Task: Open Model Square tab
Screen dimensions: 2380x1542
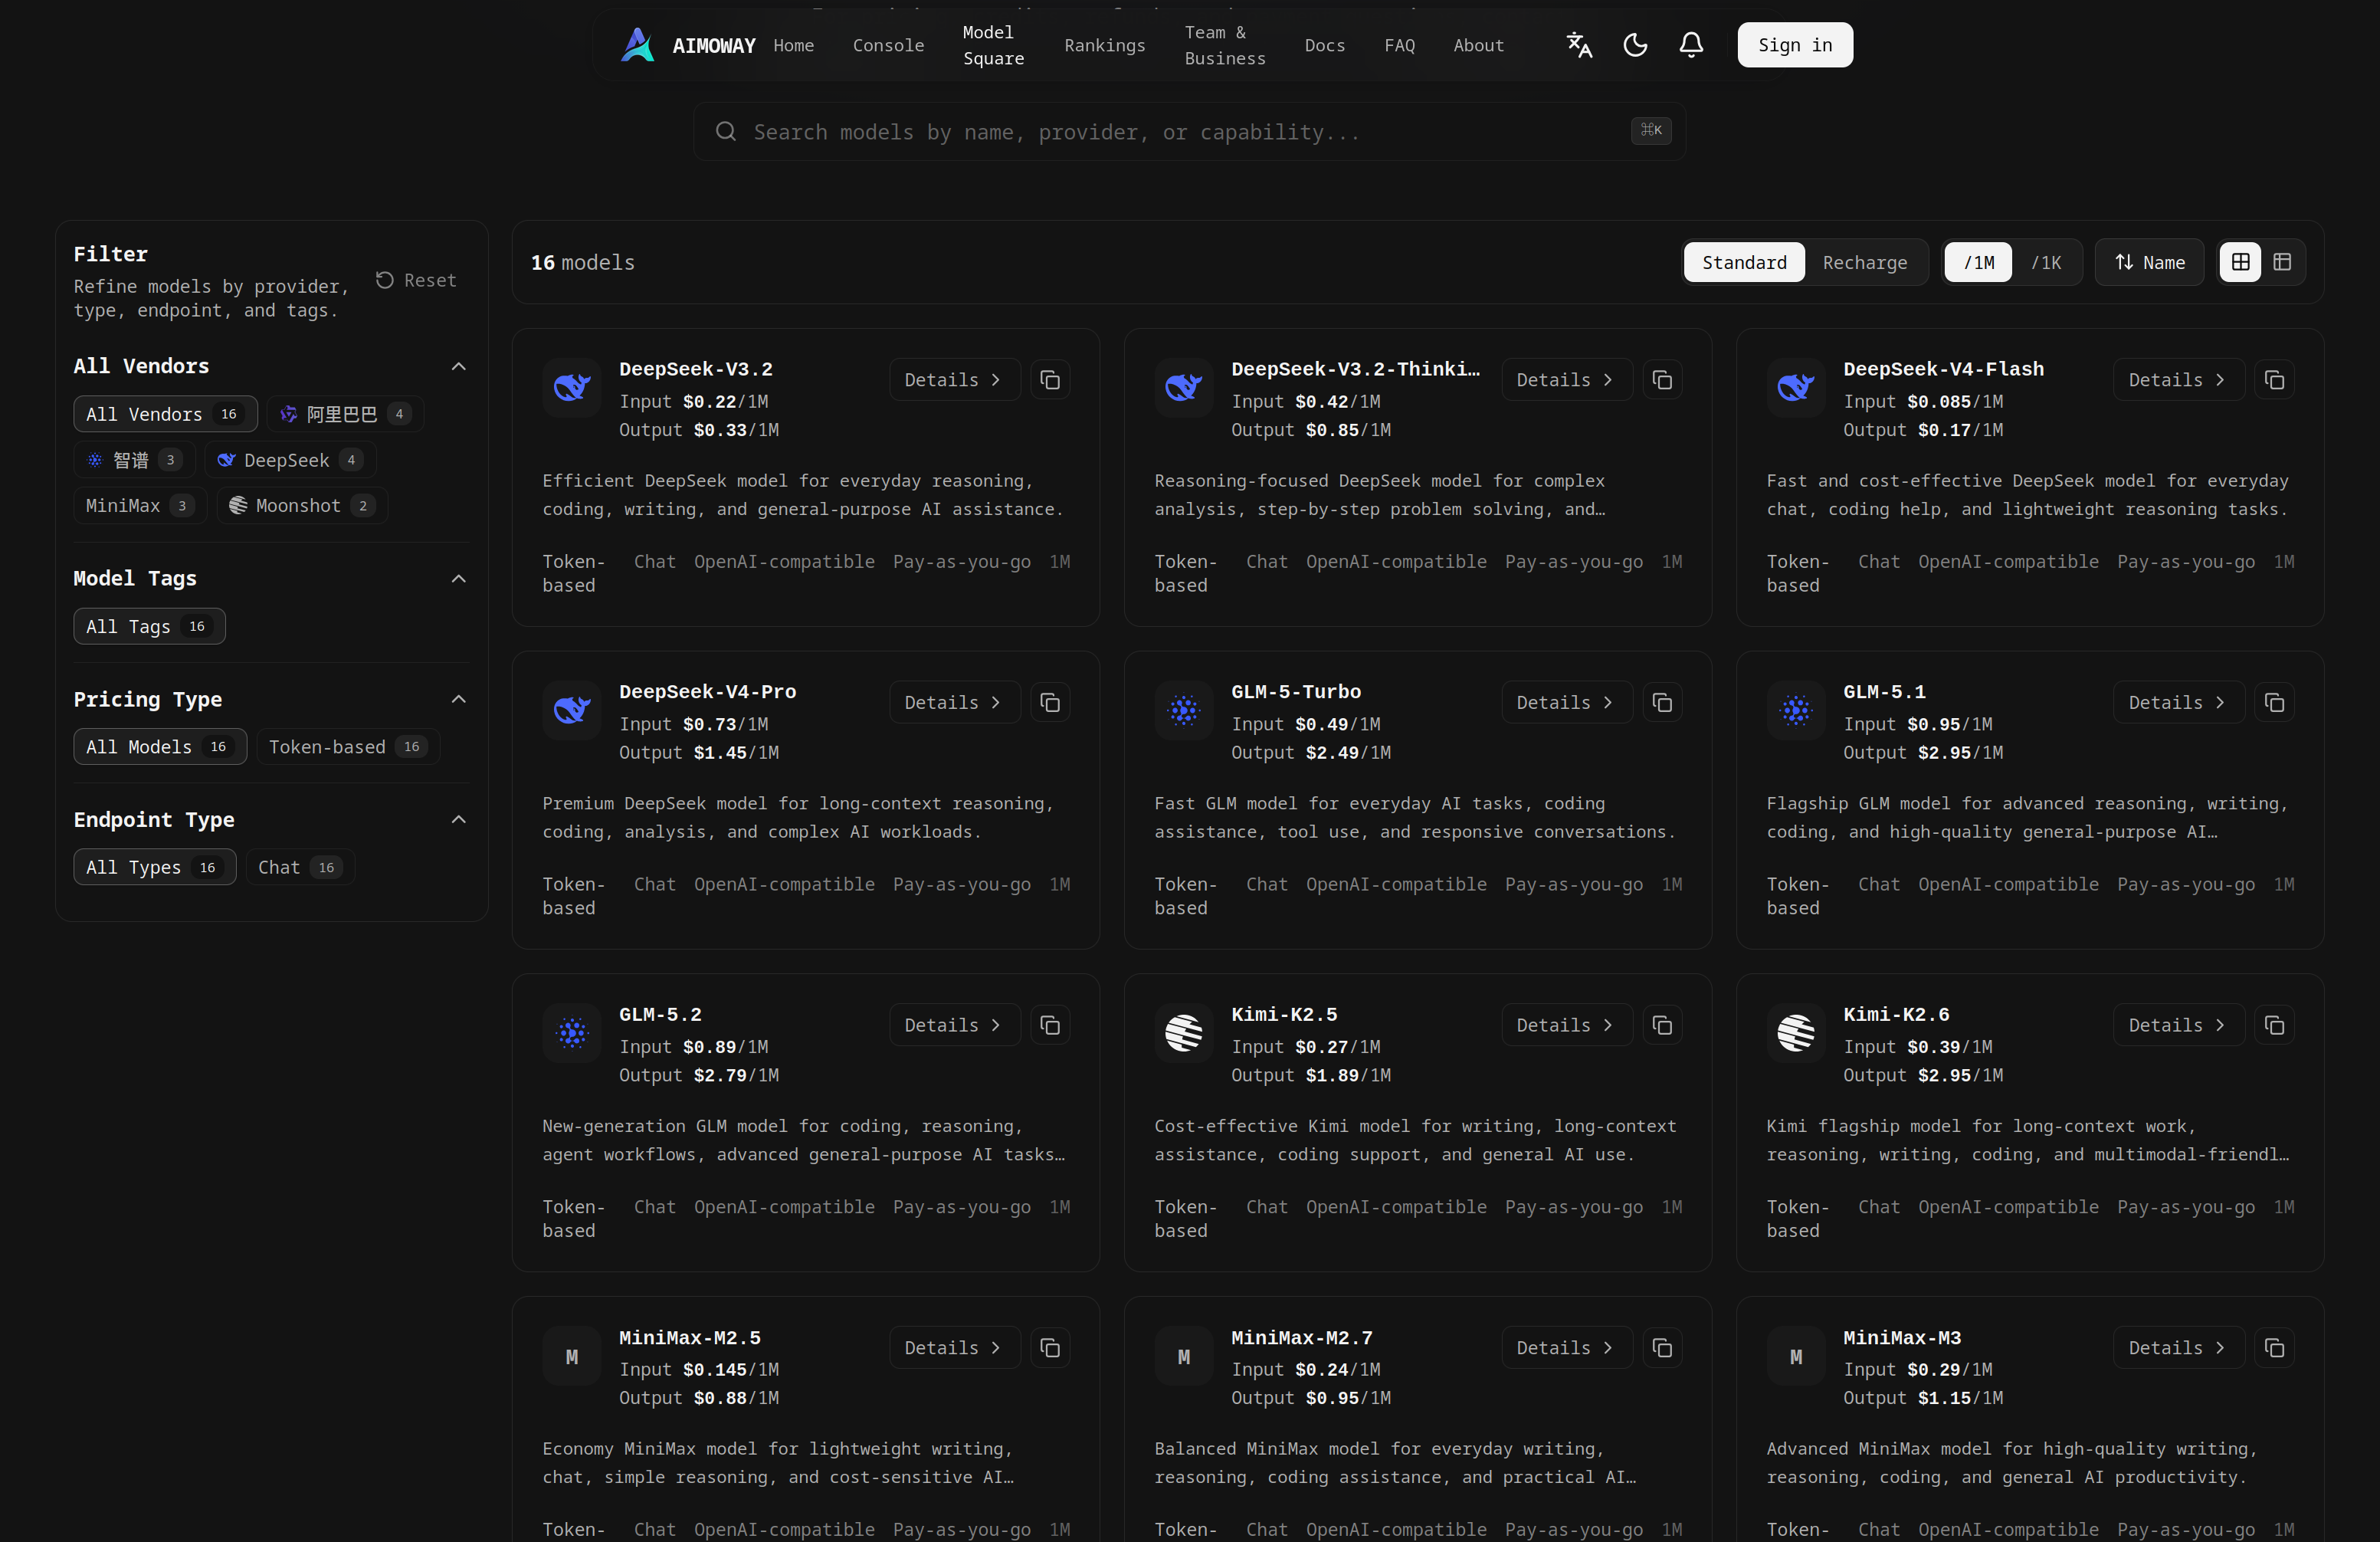Action: tap(993, 45)
